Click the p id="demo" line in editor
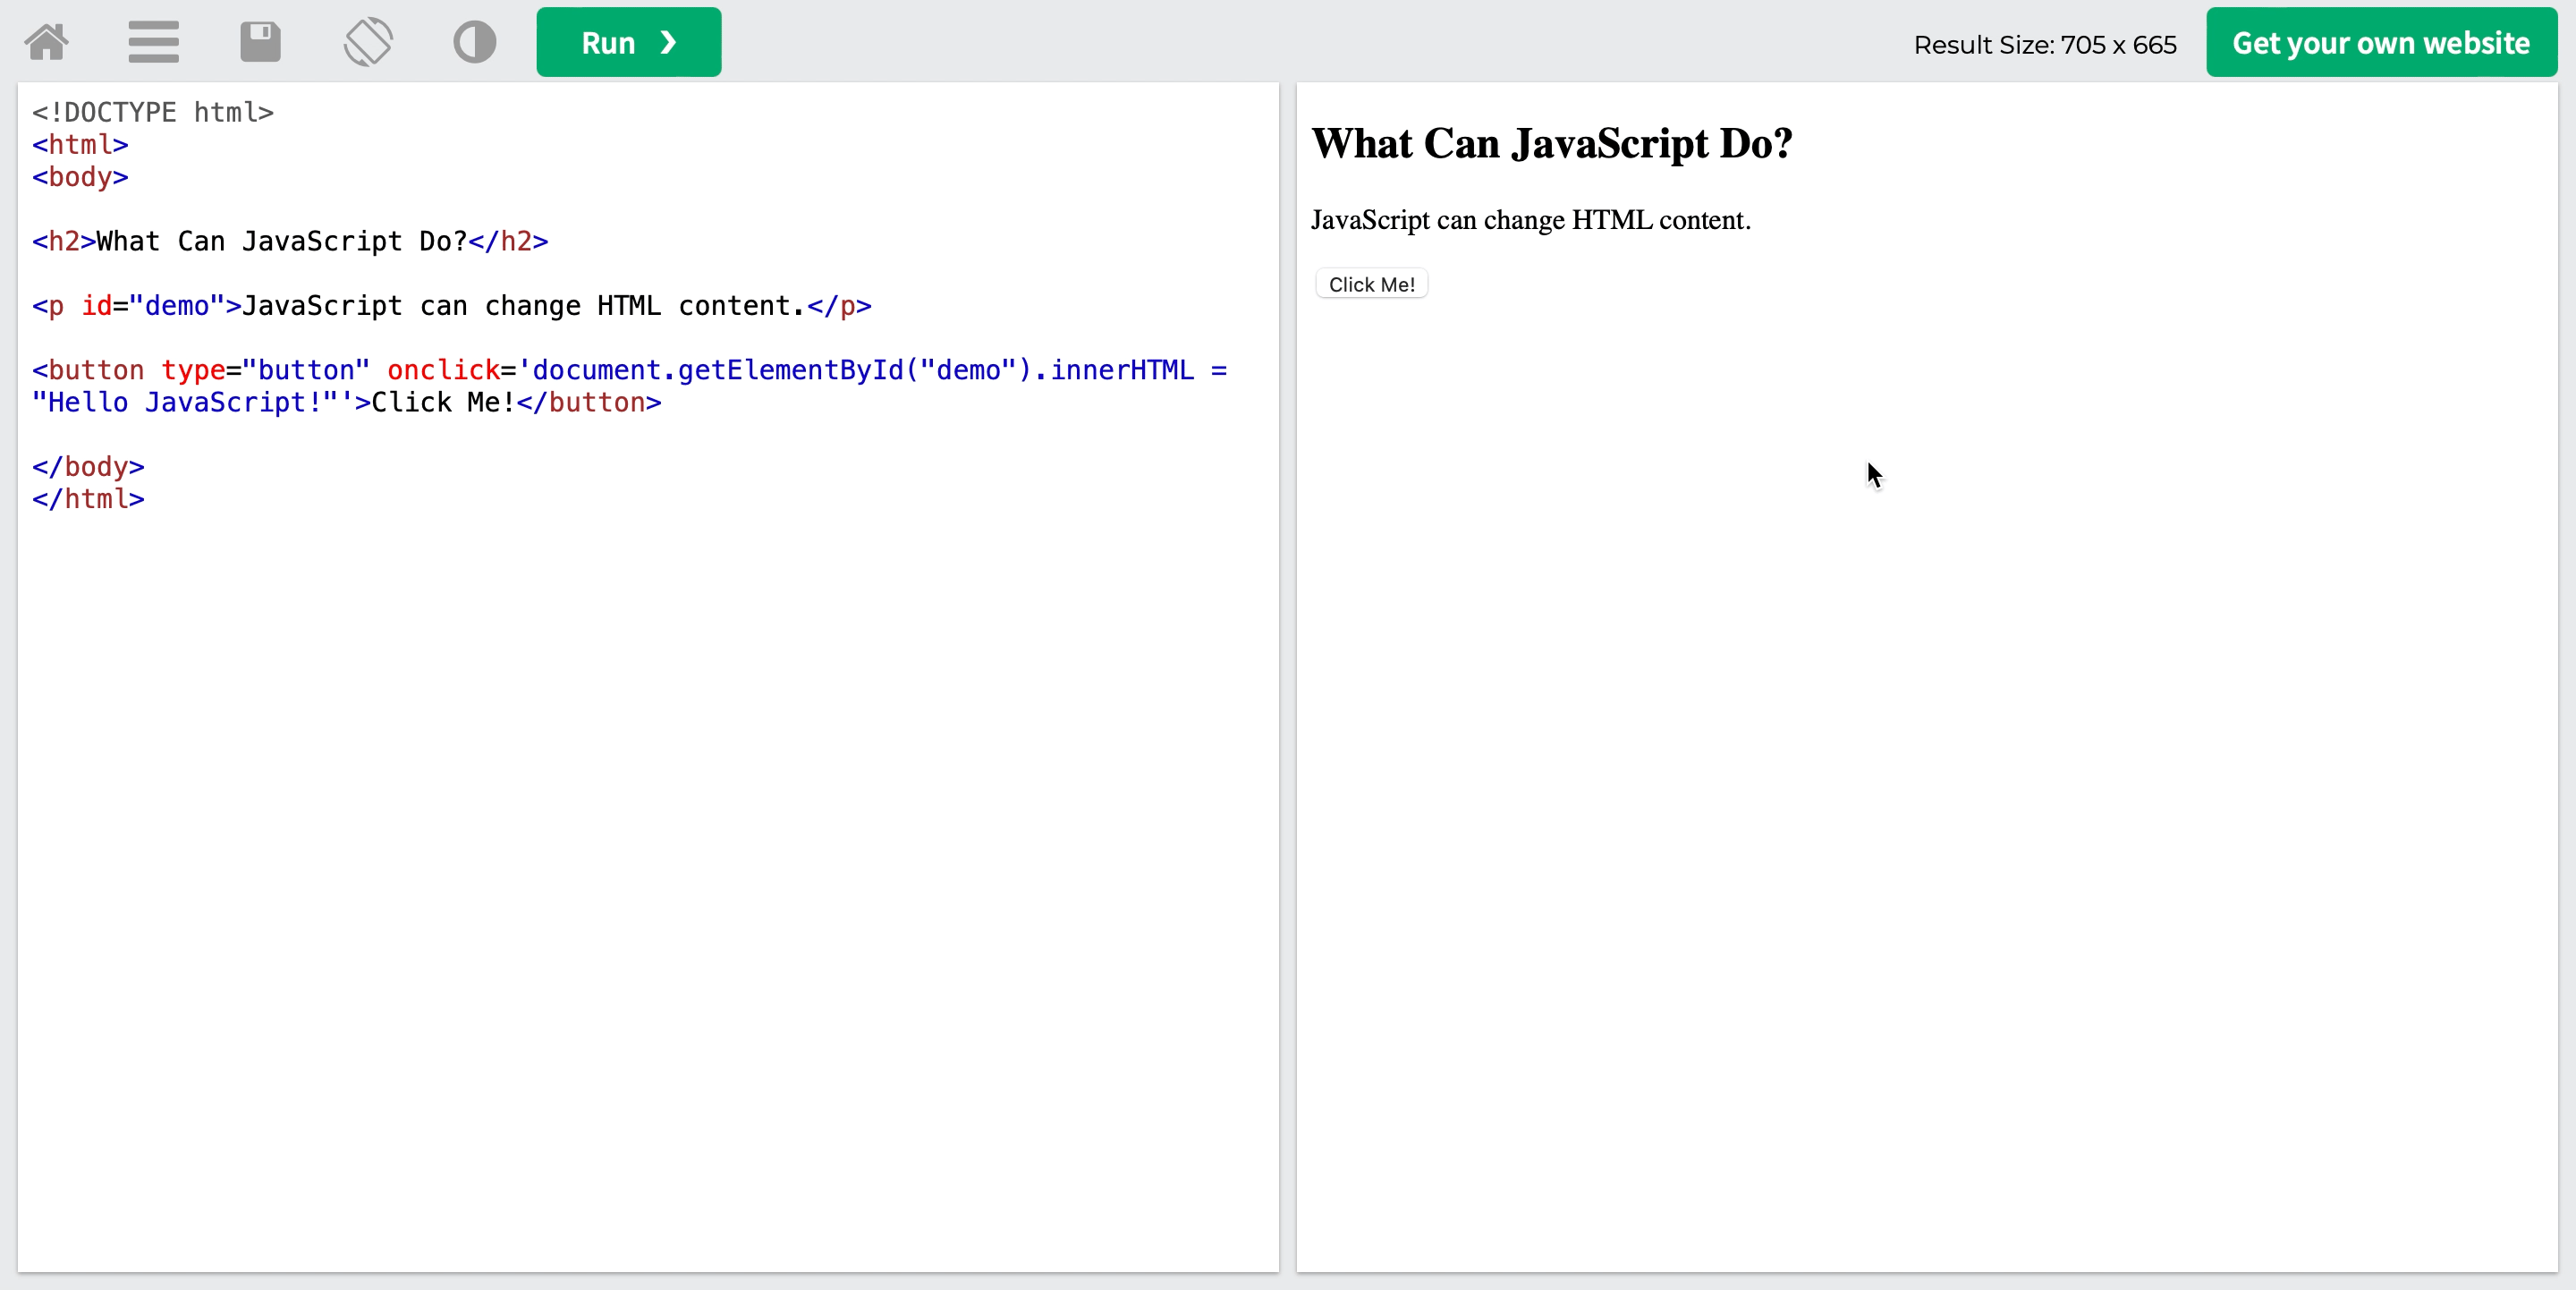This screenshot has height=1290, width=2576. (451, 306)
